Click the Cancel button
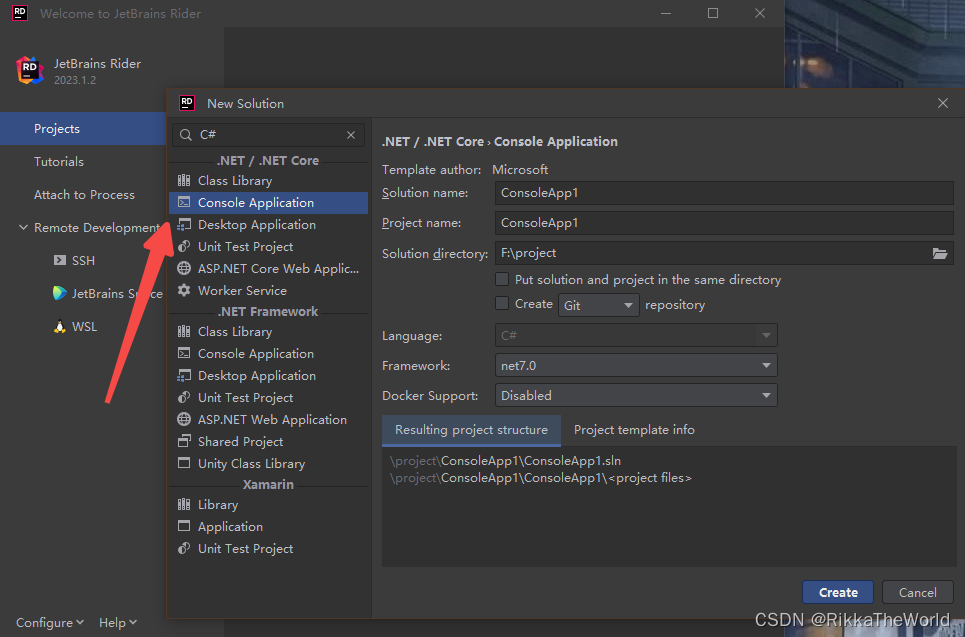 [917, 592]
